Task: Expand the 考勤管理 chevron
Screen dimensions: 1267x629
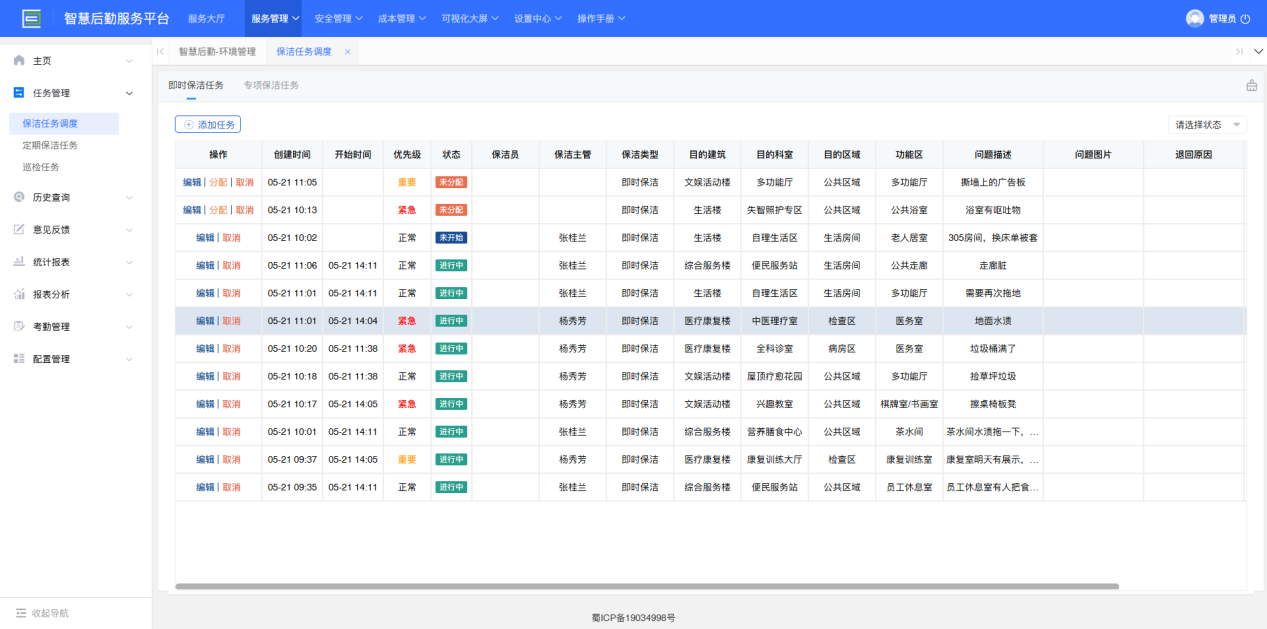Action: 129,326
